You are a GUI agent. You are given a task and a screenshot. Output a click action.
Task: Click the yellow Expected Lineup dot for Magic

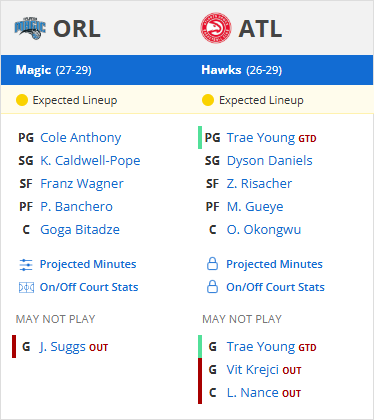[x=22, y=100]
